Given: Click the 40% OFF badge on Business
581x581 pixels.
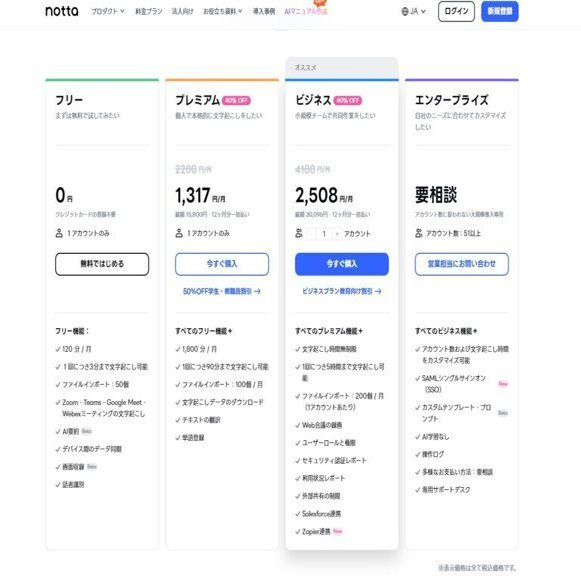Looking at the screenshot, I should tap(348, 100).
